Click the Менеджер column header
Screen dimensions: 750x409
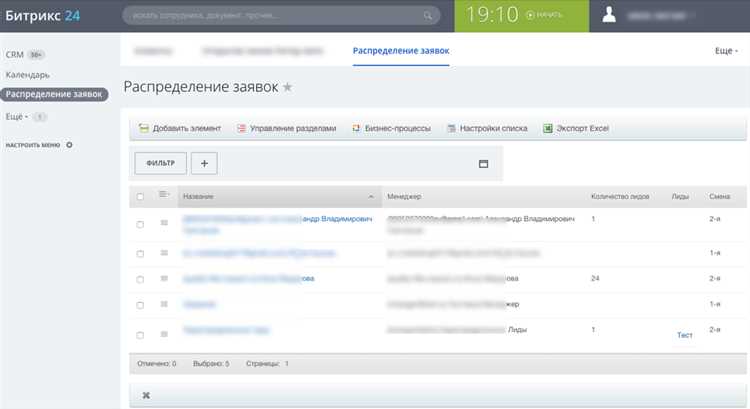pyautogui.click(x=404, y=197)
